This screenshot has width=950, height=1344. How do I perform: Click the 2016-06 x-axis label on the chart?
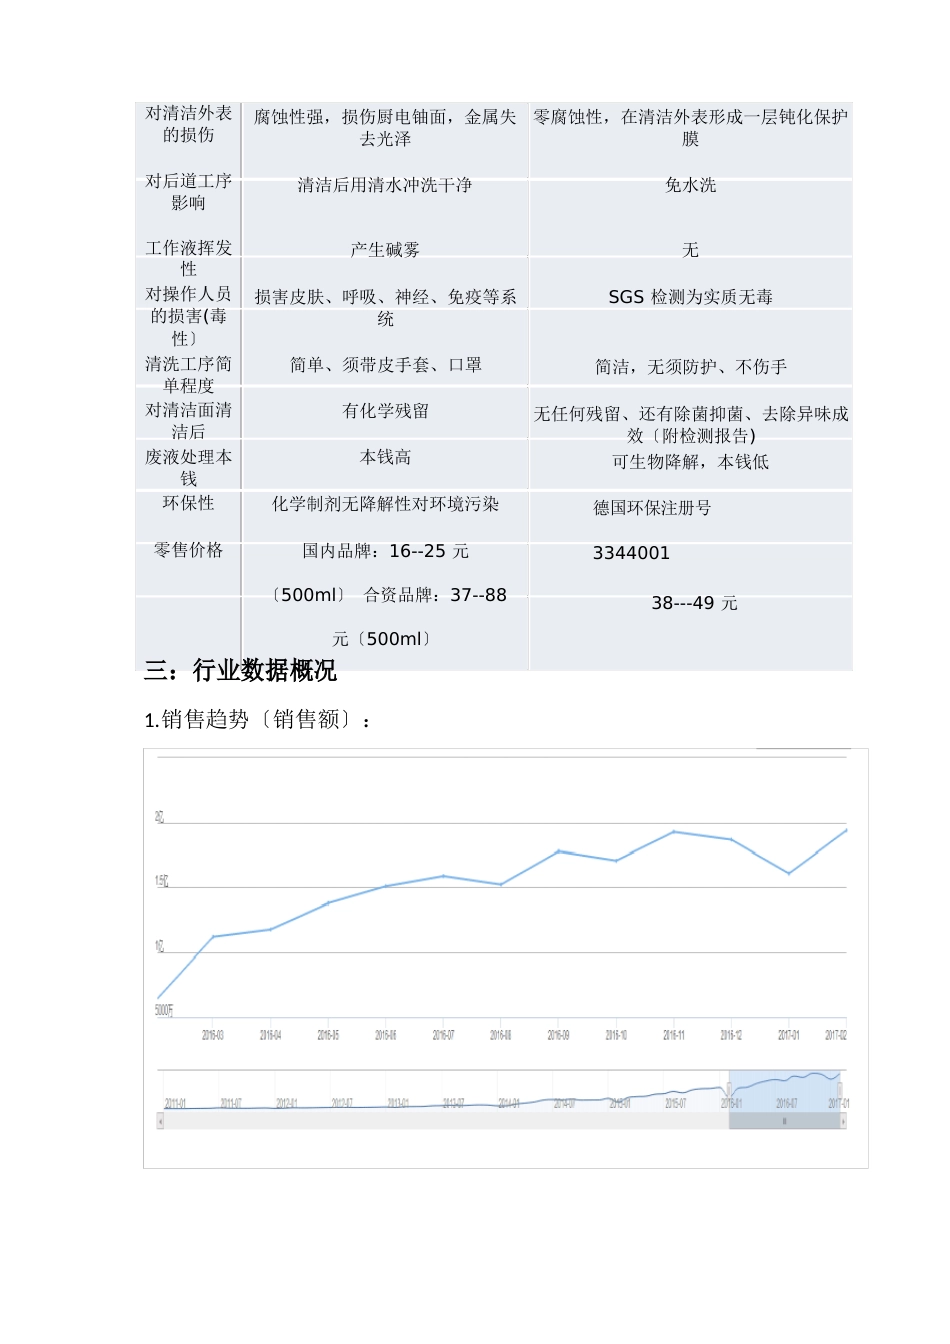pos(385,1035)
